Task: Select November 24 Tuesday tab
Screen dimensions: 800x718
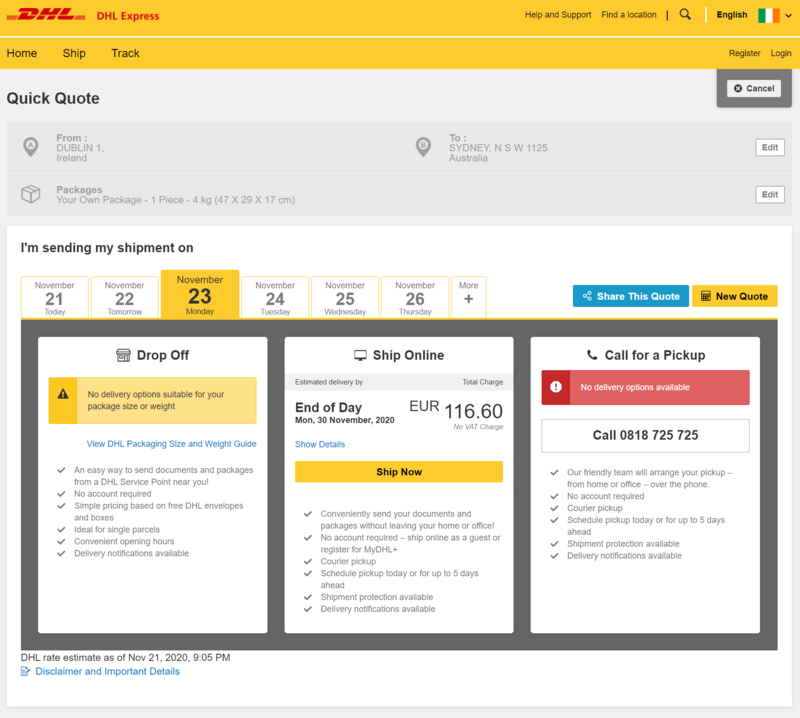Action: 275,298
